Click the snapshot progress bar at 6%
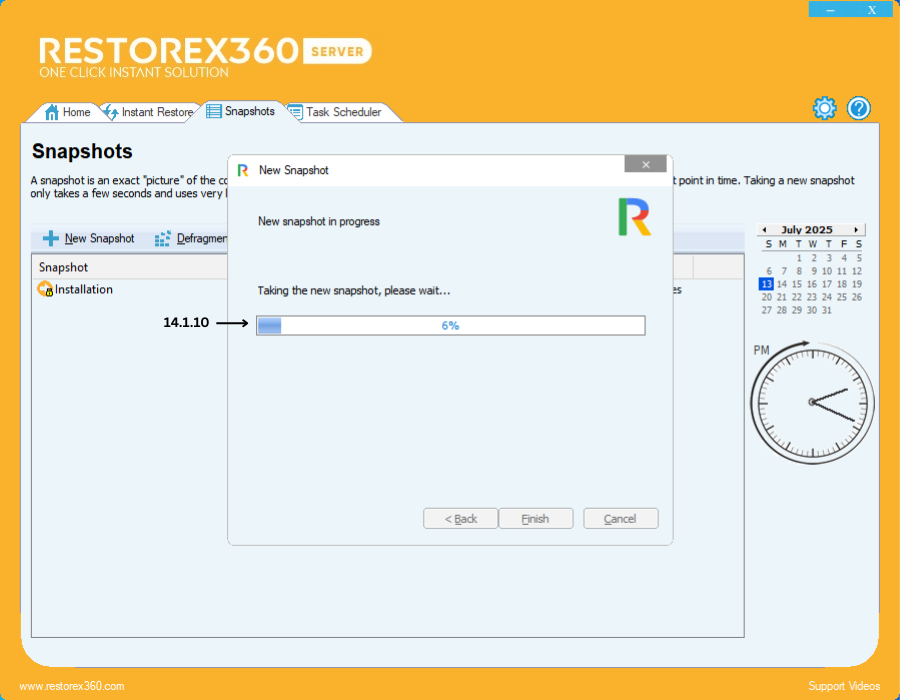The width and height of the screenshot is (900, 700). [x=451, y=325]
